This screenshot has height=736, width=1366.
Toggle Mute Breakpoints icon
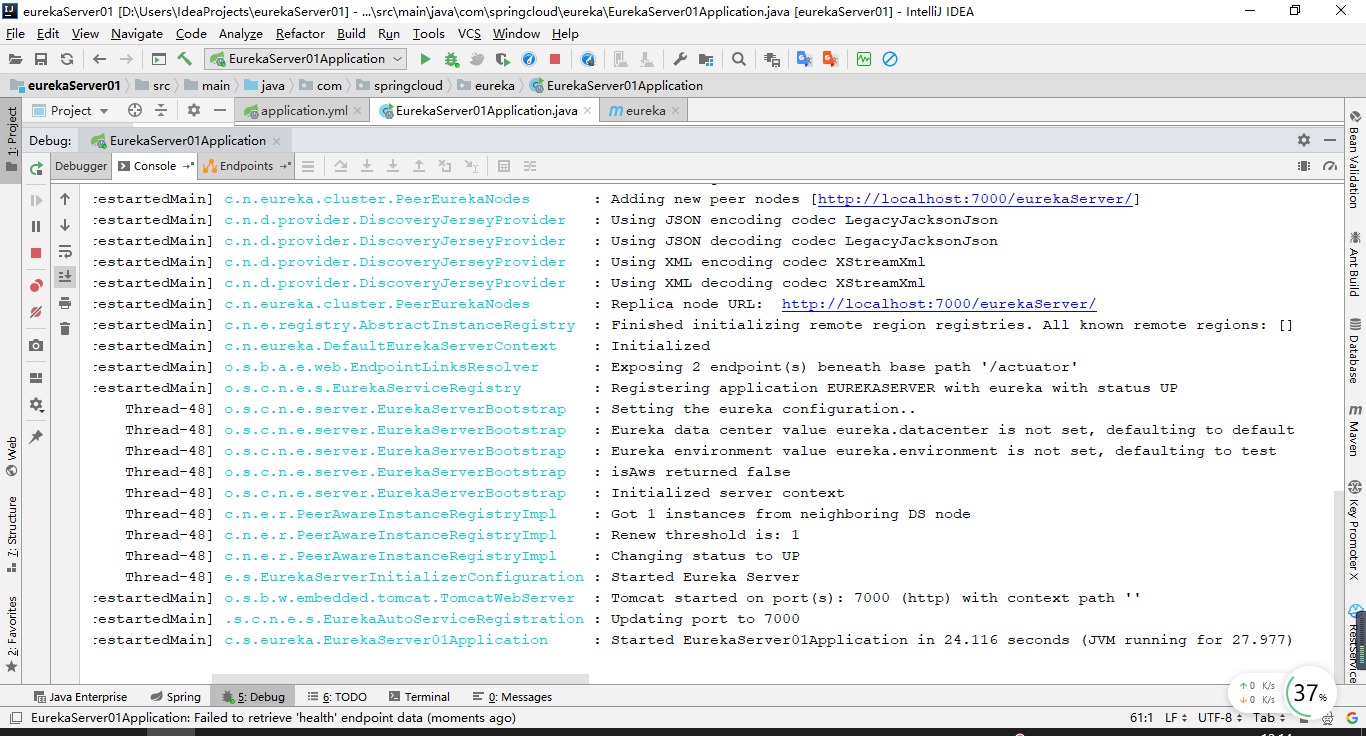36,312
